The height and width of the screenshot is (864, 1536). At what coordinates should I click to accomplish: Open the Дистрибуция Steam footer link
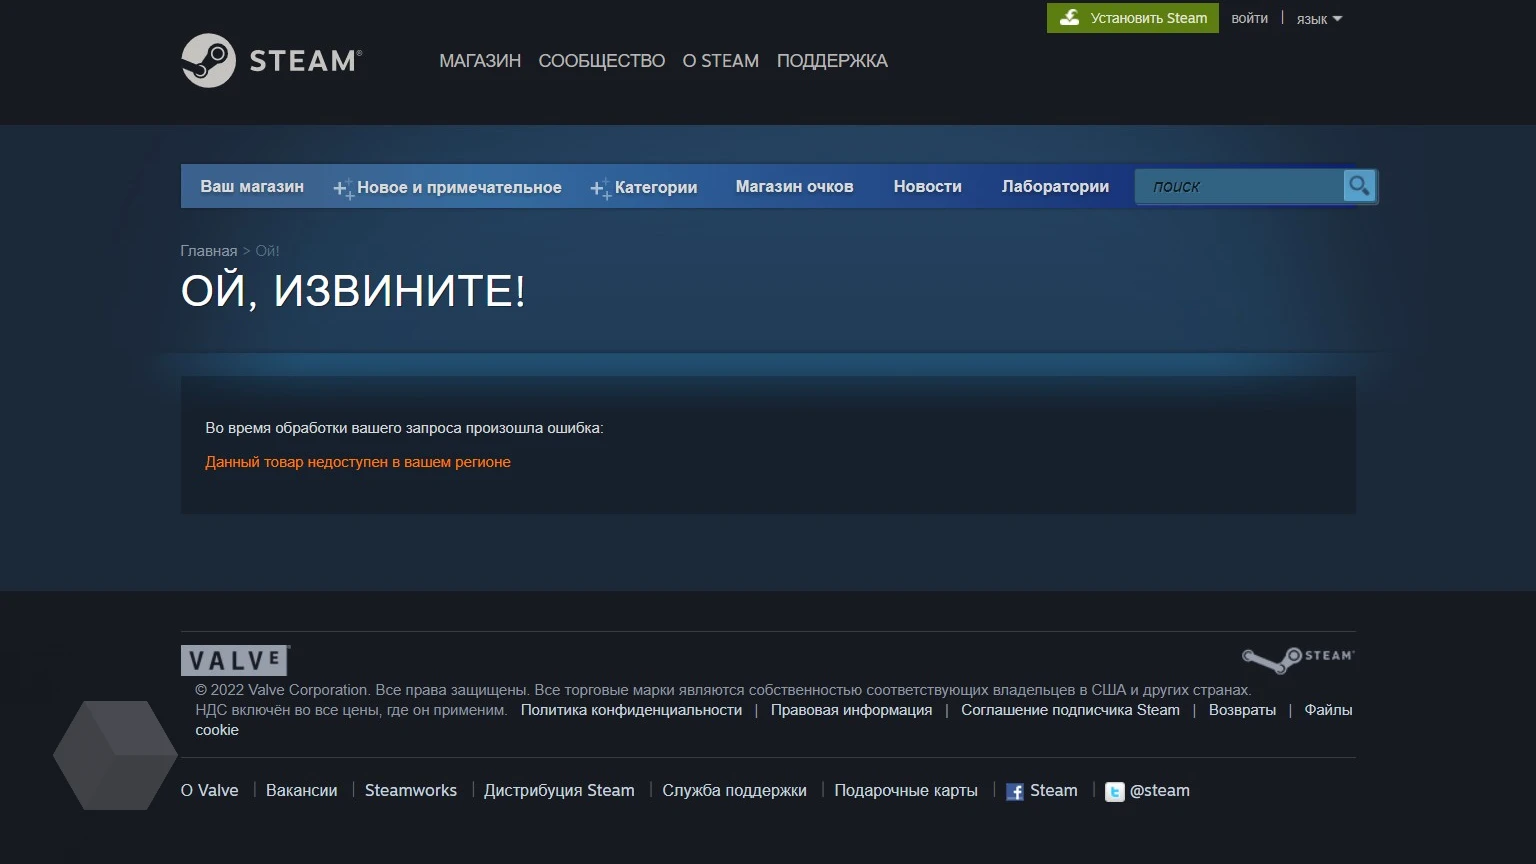point(559,790)
